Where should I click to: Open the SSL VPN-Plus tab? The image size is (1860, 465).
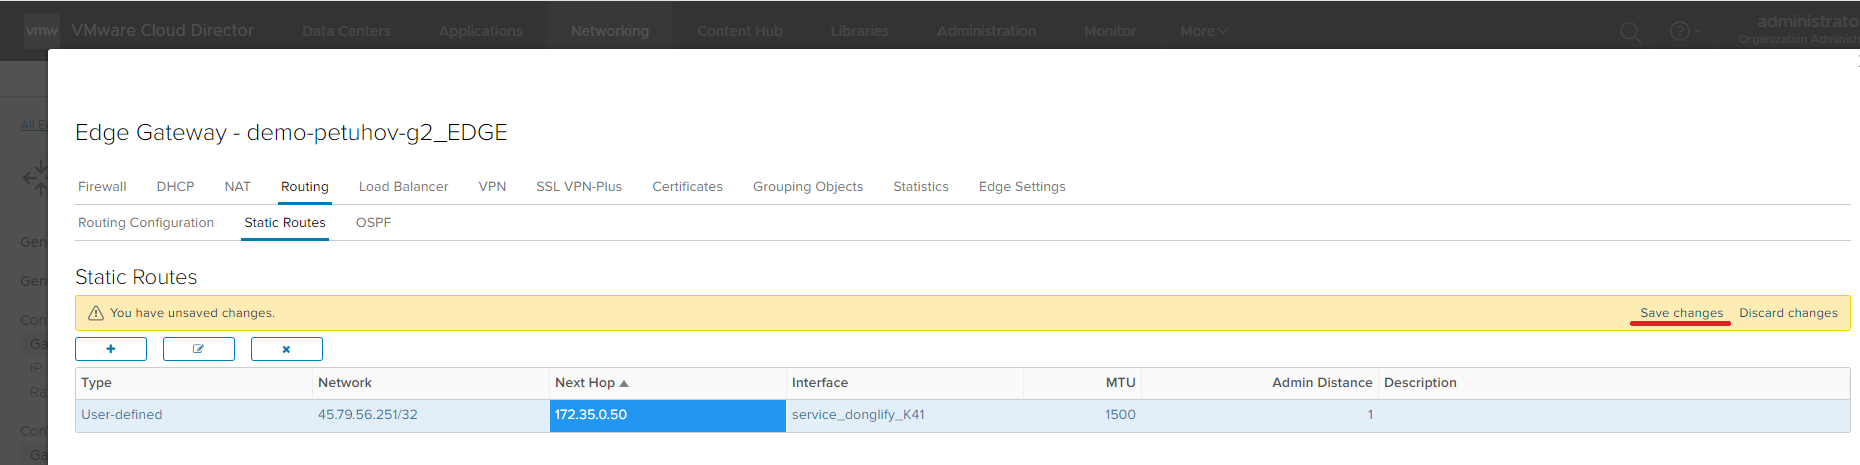(x=578, y=187)
